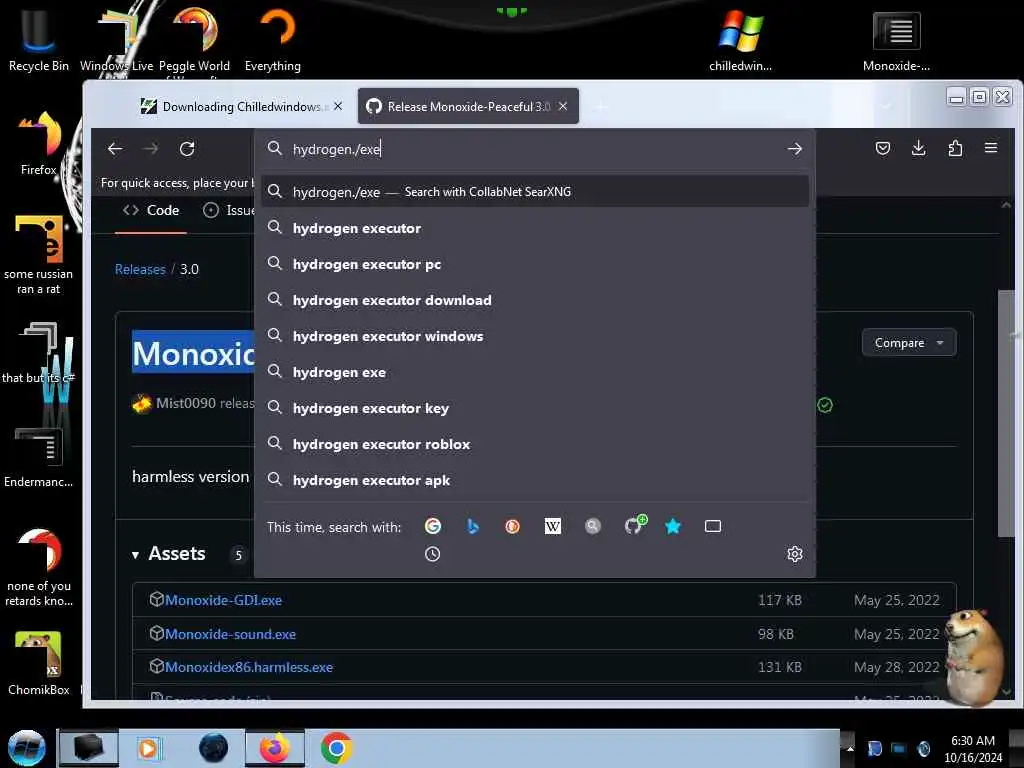Screen dimensions: 1024x768
Task: Open the chilledwin... desktop file
Action: [741, 39]
